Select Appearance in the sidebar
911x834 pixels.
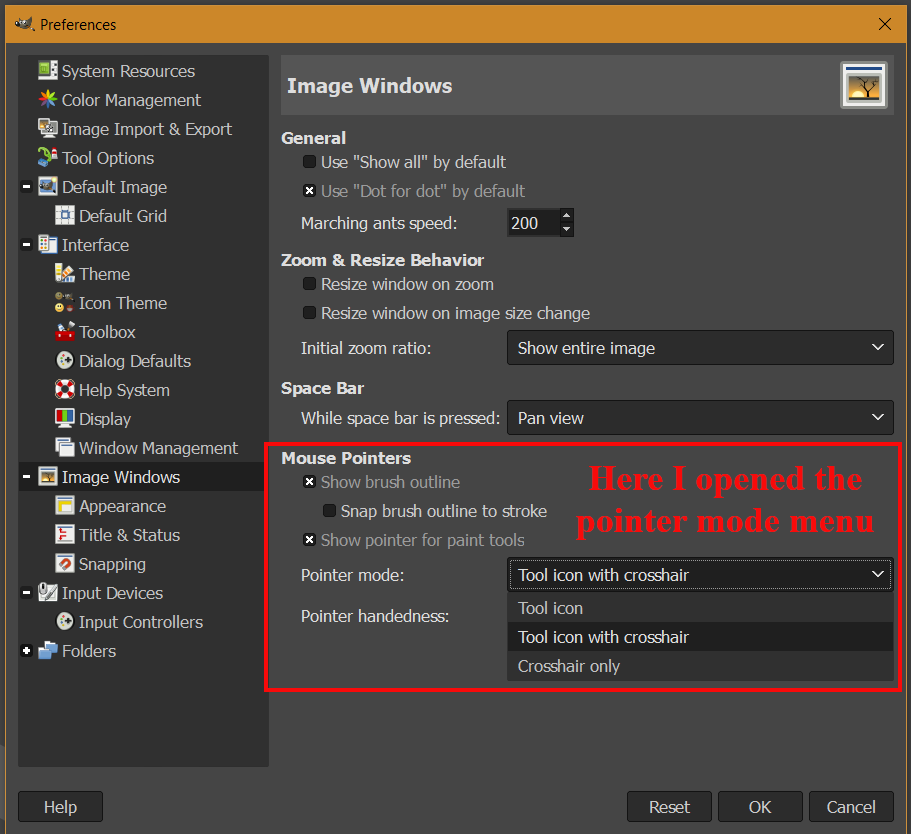[x=123, y=506]
